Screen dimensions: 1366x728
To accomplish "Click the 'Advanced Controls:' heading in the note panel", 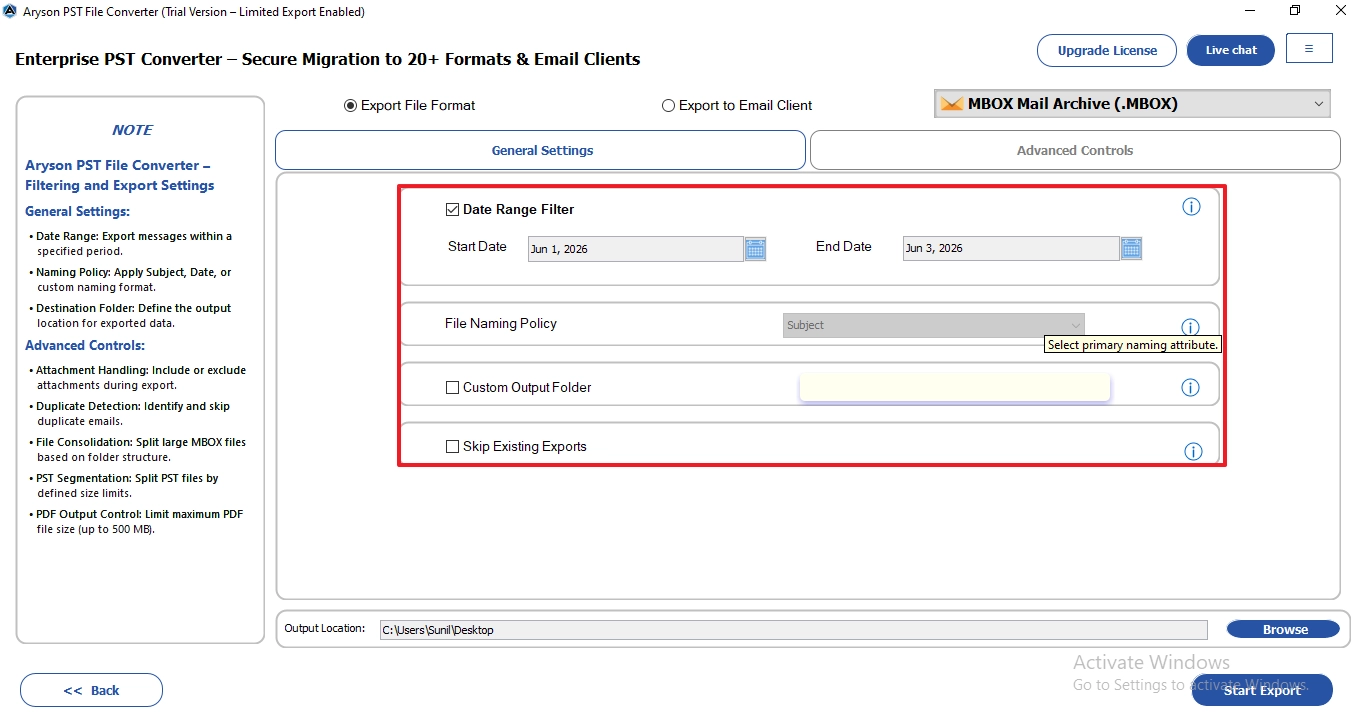I will 85,345.
